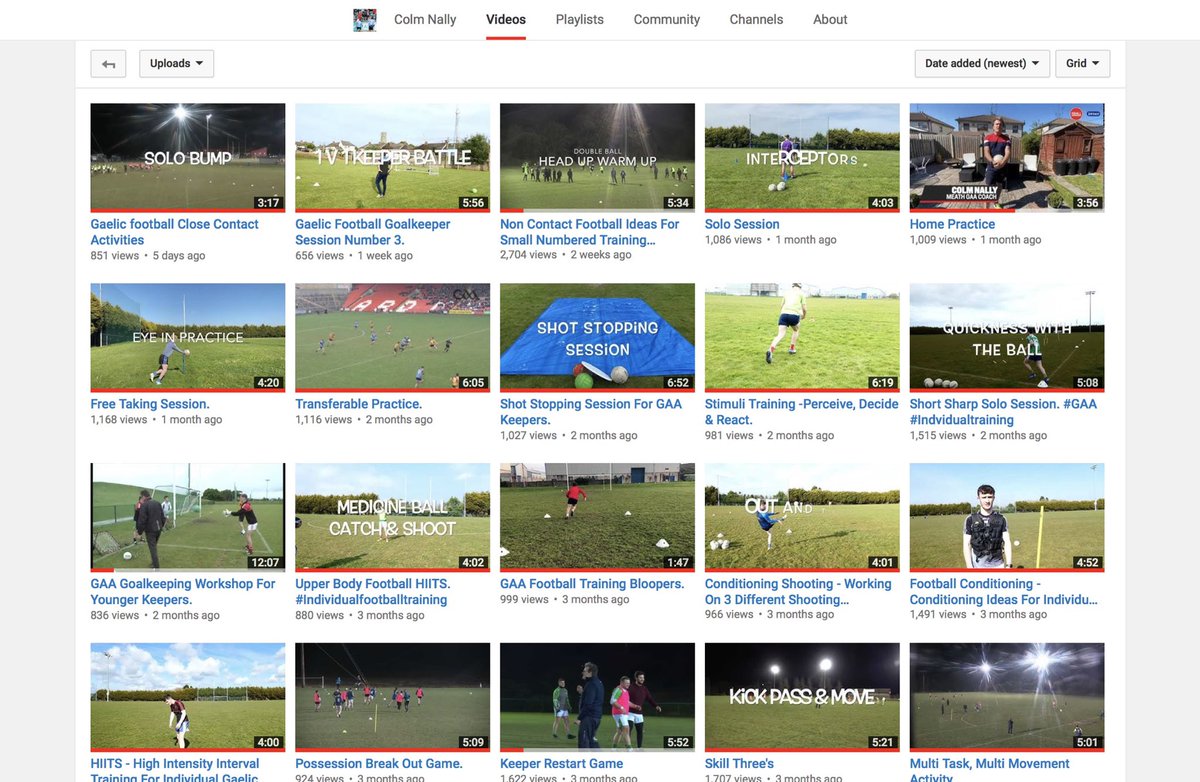Play the OUT AND thumbnail video
The width and height of the screenshot is (1200, 782).
[x=802, y=518]
